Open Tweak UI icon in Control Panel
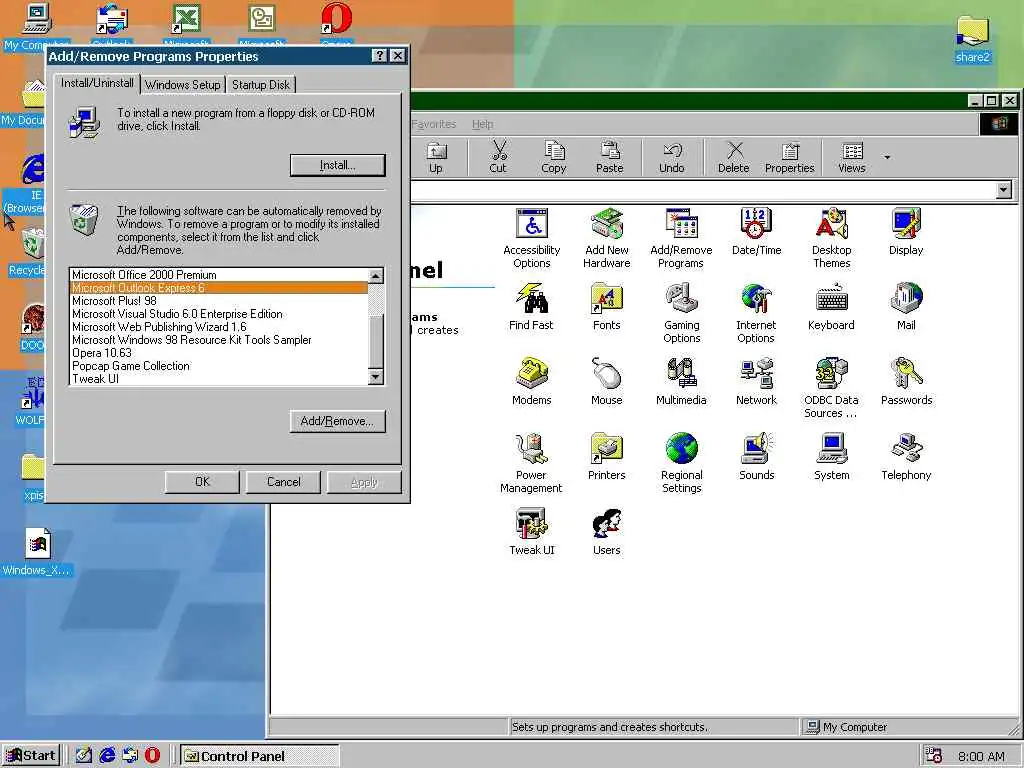This screenshot has width=1024, height=768. [x=532, y=532]
